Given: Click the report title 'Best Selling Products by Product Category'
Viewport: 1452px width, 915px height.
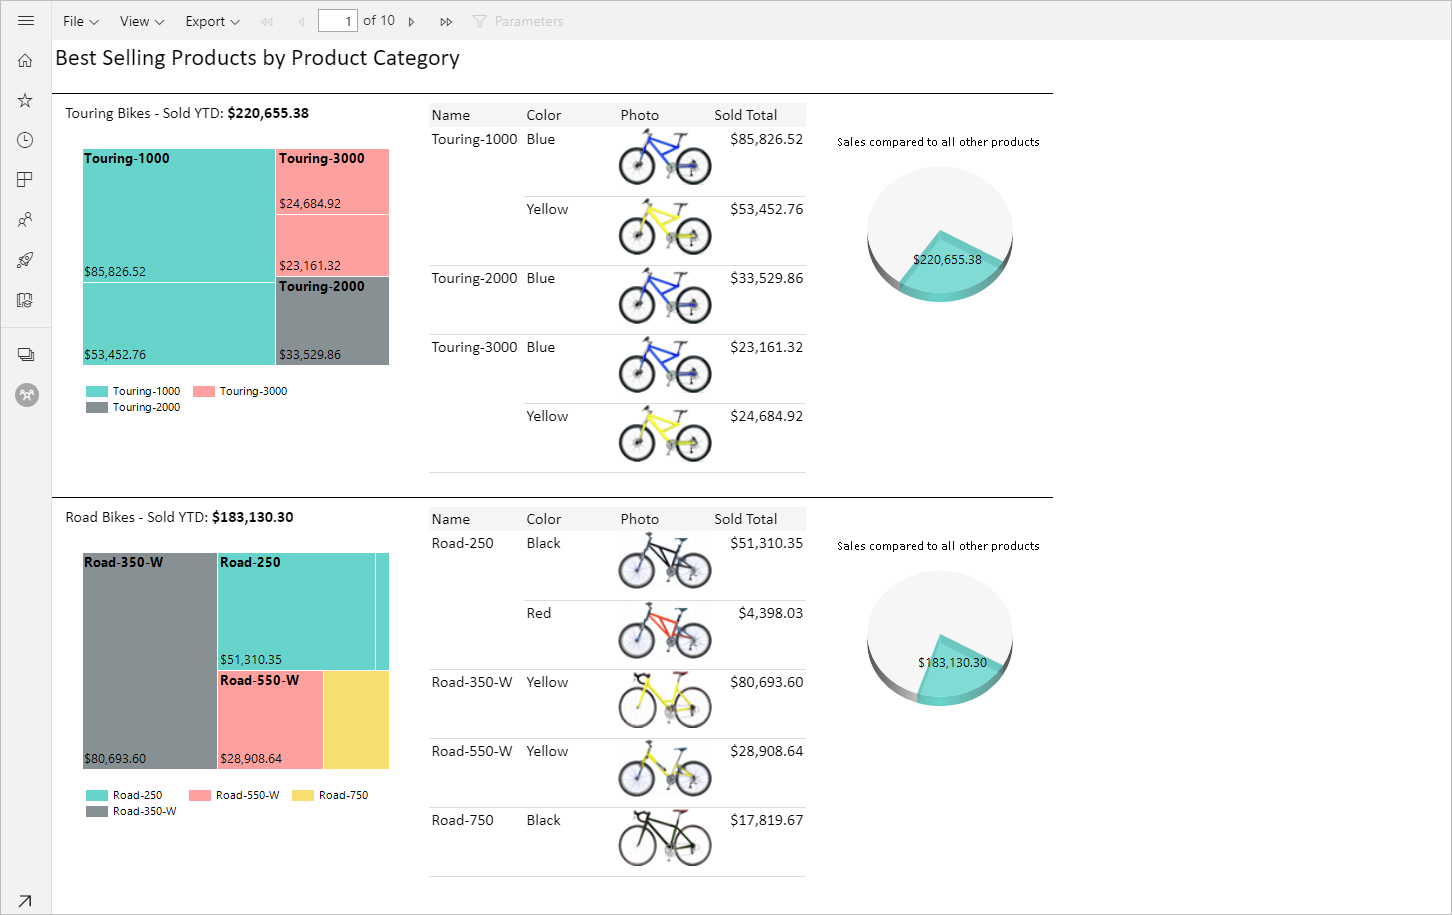Looking at the screenshot, I should click(x=258, y=58).
